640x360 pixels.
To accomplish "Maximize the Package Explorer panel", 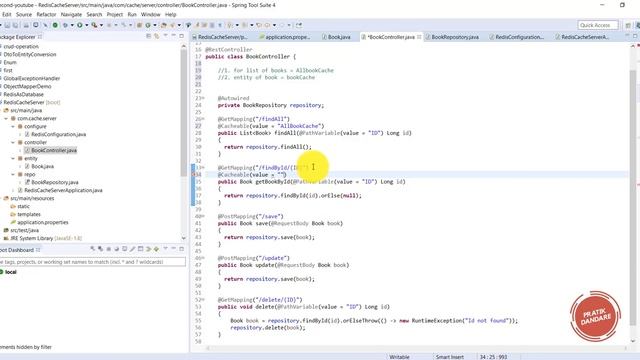I will (x=182, y=36).
